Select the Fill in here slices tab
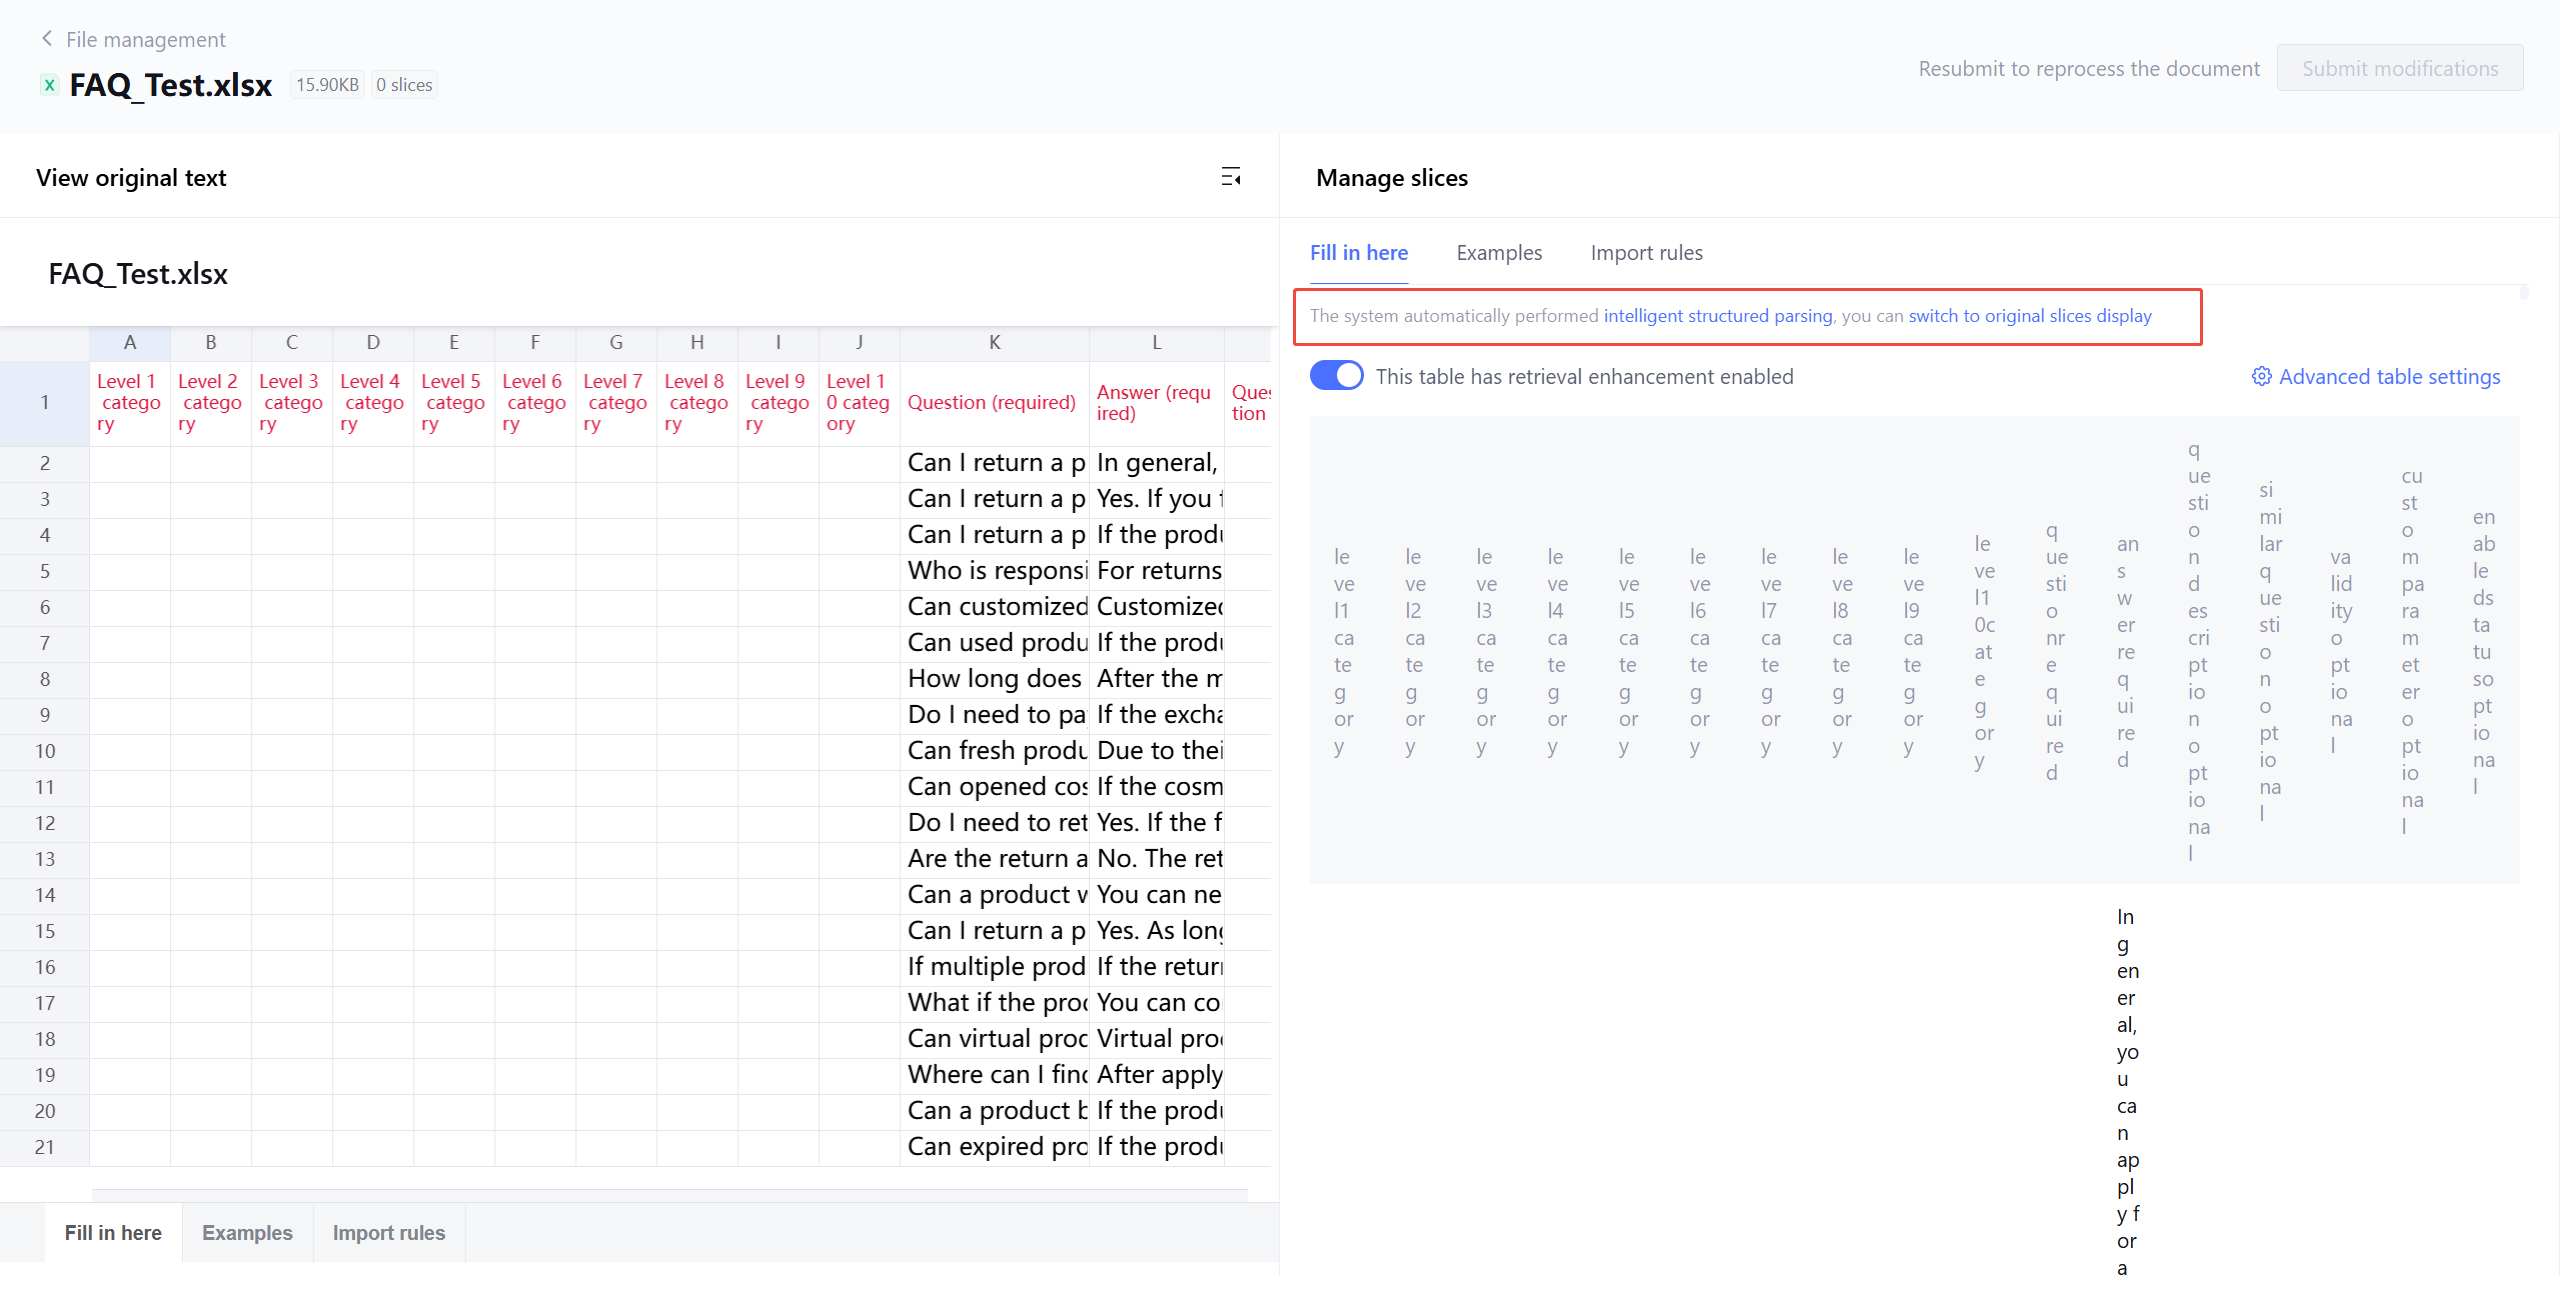The width and height of the screenshot is (2560, 1305). click(x=1358, y=253)
